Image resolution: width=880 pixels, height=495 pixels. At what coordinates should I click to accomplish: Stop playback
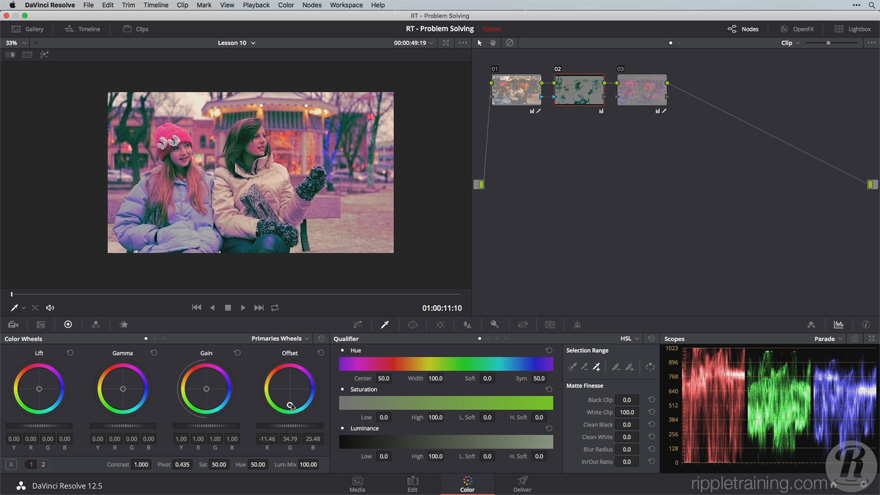click(x=227, y=308)
